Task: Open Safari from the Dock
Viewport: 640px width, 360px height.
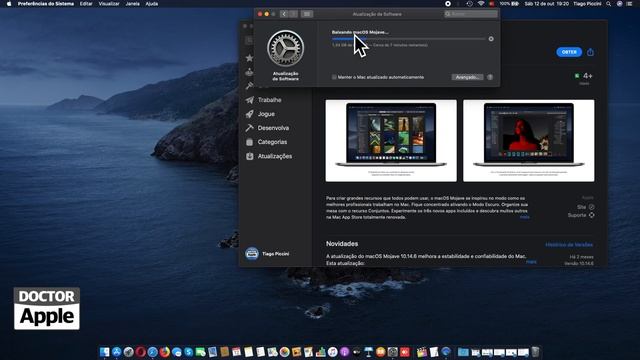Action: (x=153, y=352)
